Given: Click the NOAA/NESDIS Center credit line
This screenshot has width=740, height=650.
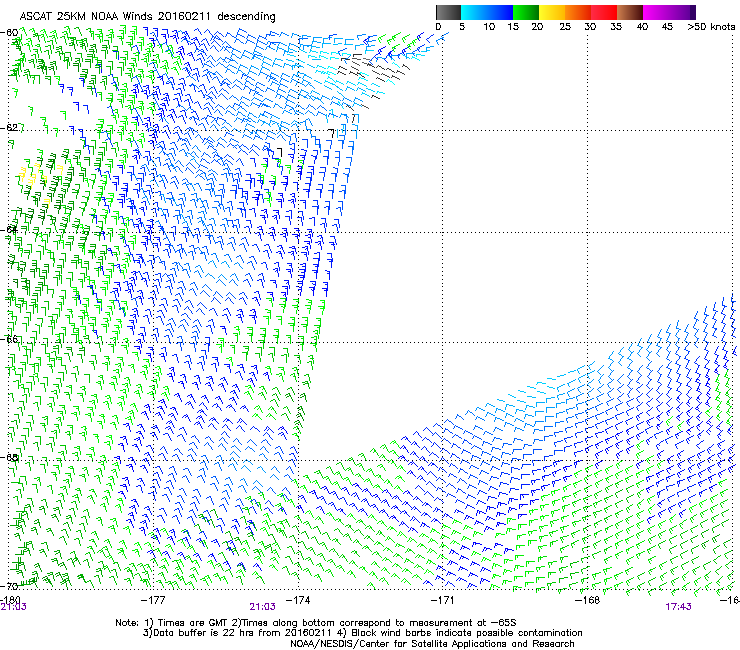Looking at the screenshot, I should pos(432,644).
